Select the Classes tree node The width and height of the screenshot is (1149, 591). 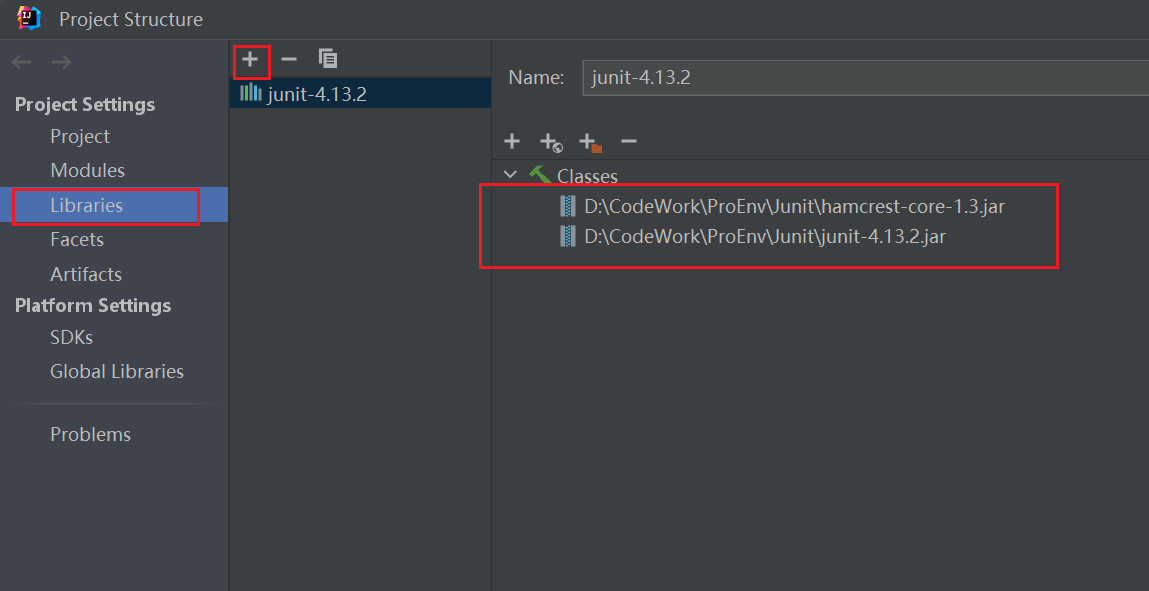[x=587, y=176]
